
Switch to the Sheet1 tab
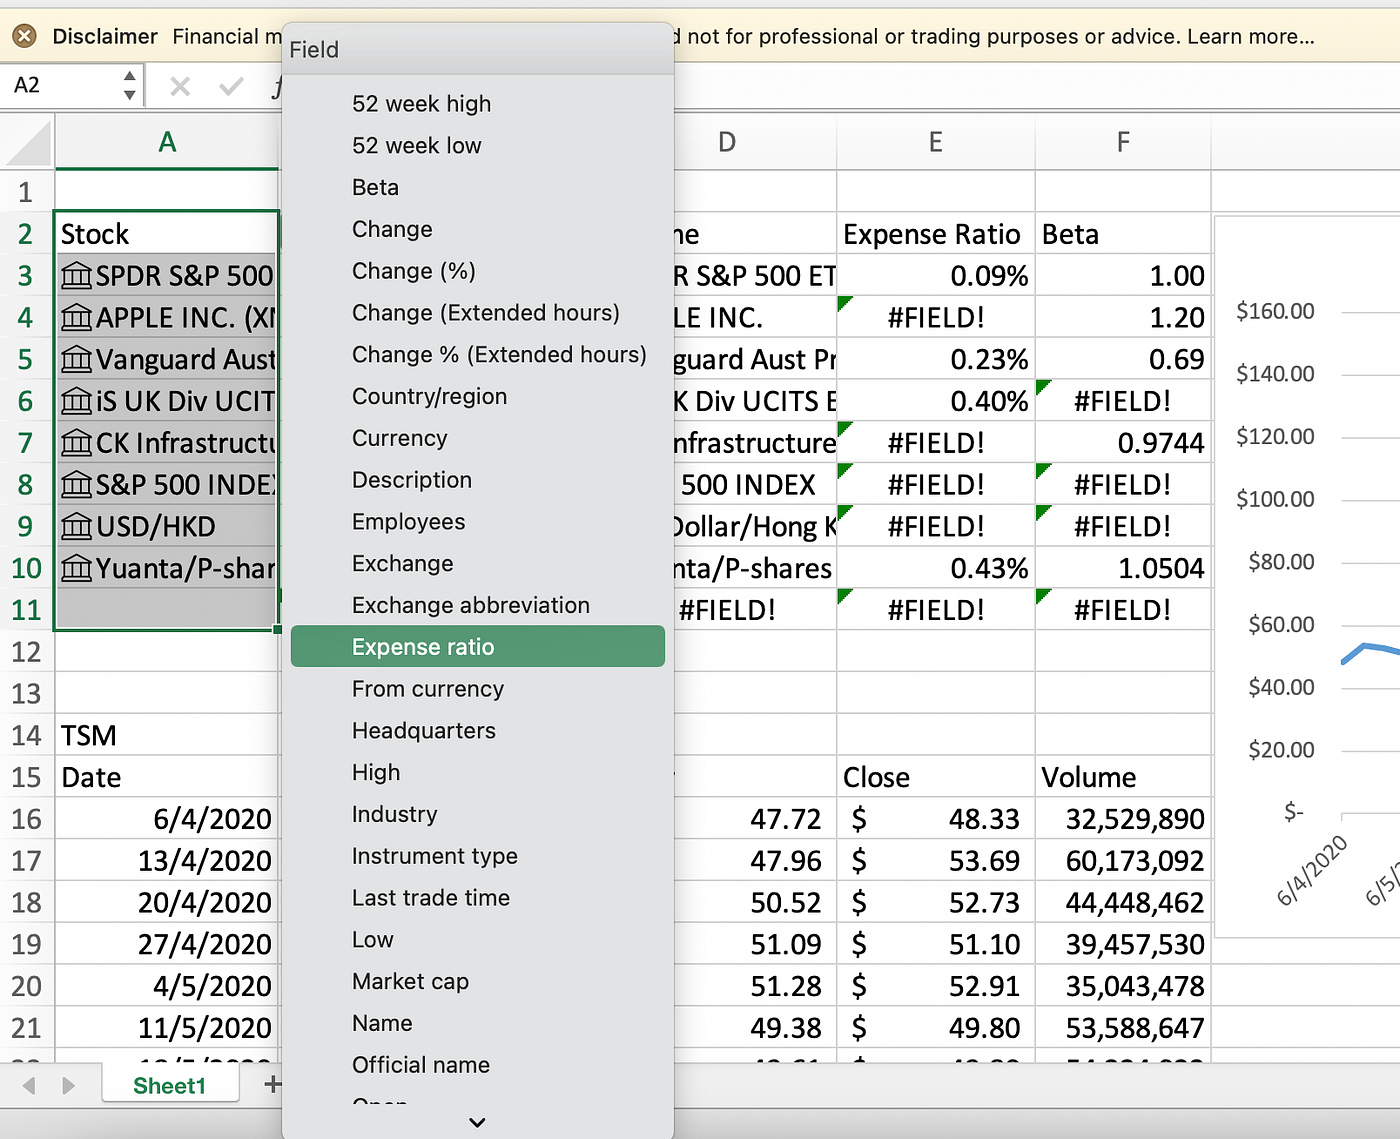[x=170, y=1086]
